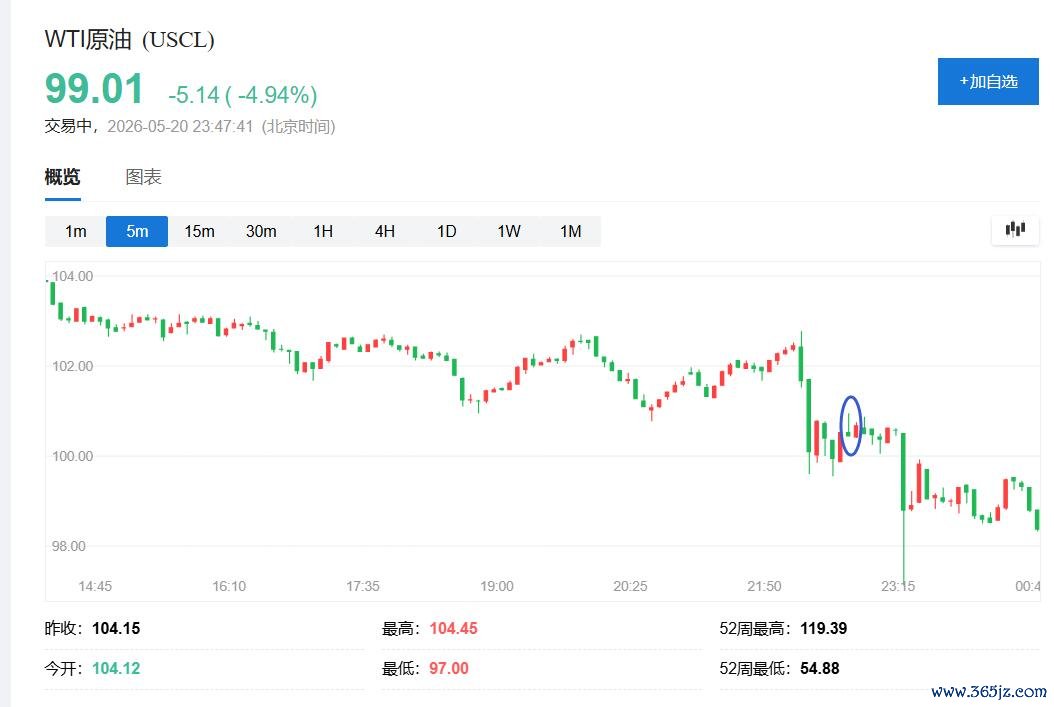1054x707 pixels.
Task: Open the 概览 tab
Action: (63, 177)
